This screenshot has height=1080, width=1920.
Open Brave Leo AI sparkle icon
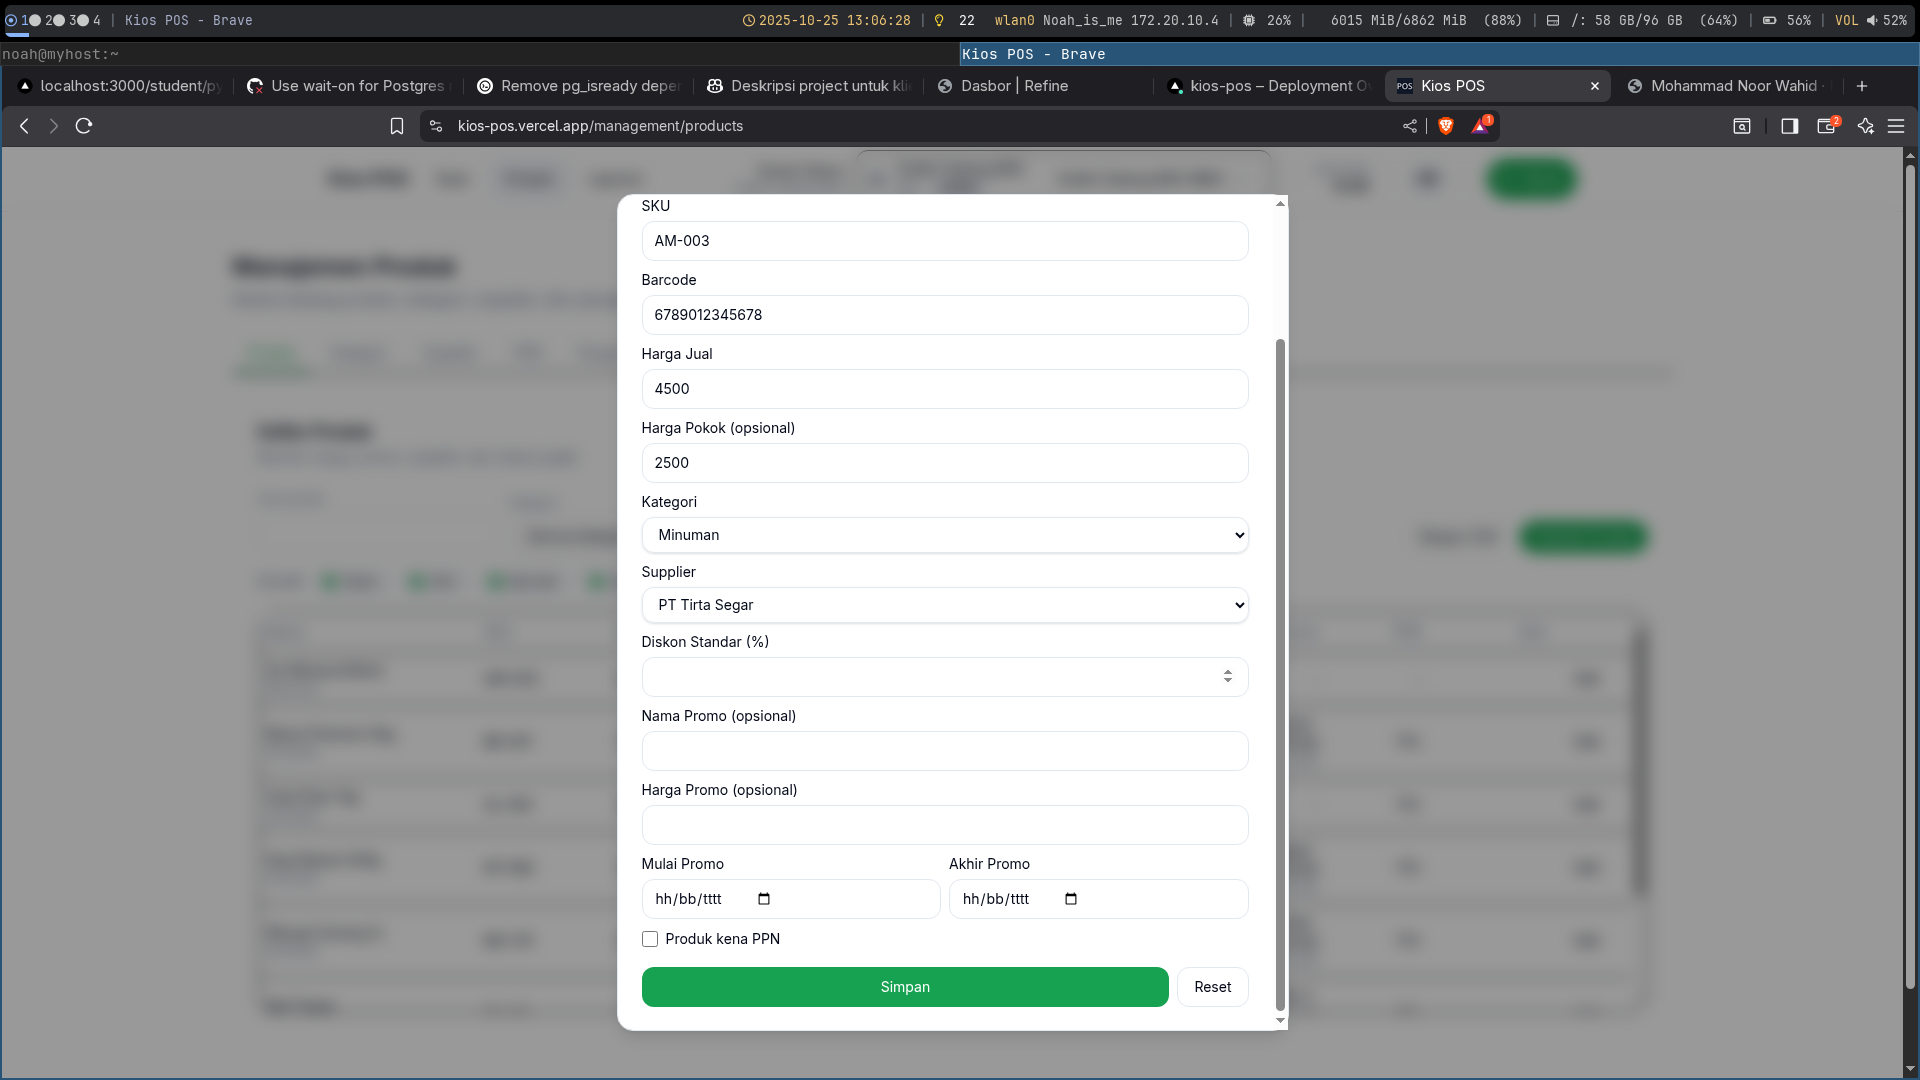[x=1866, y=126]
